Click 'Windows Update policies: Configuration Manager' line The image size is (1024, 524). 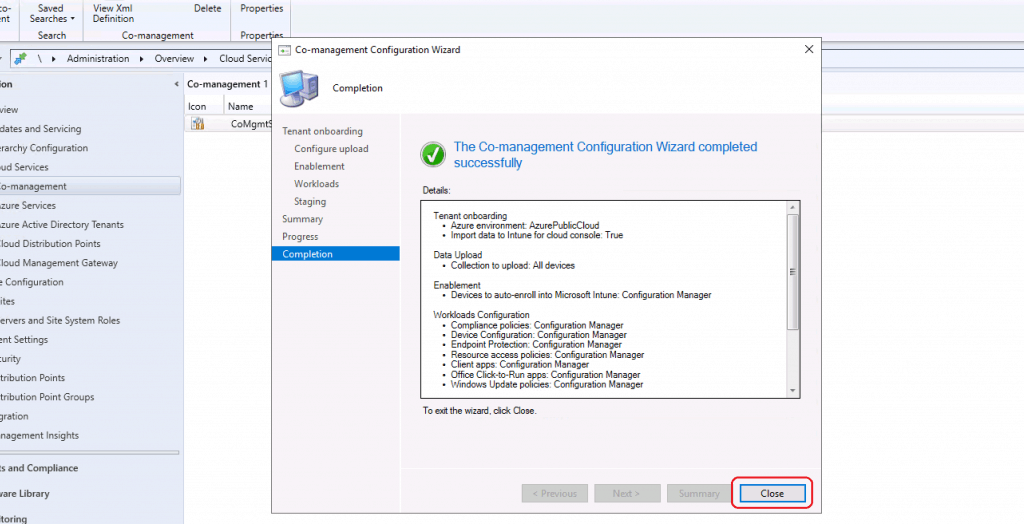tap(547, 384)
